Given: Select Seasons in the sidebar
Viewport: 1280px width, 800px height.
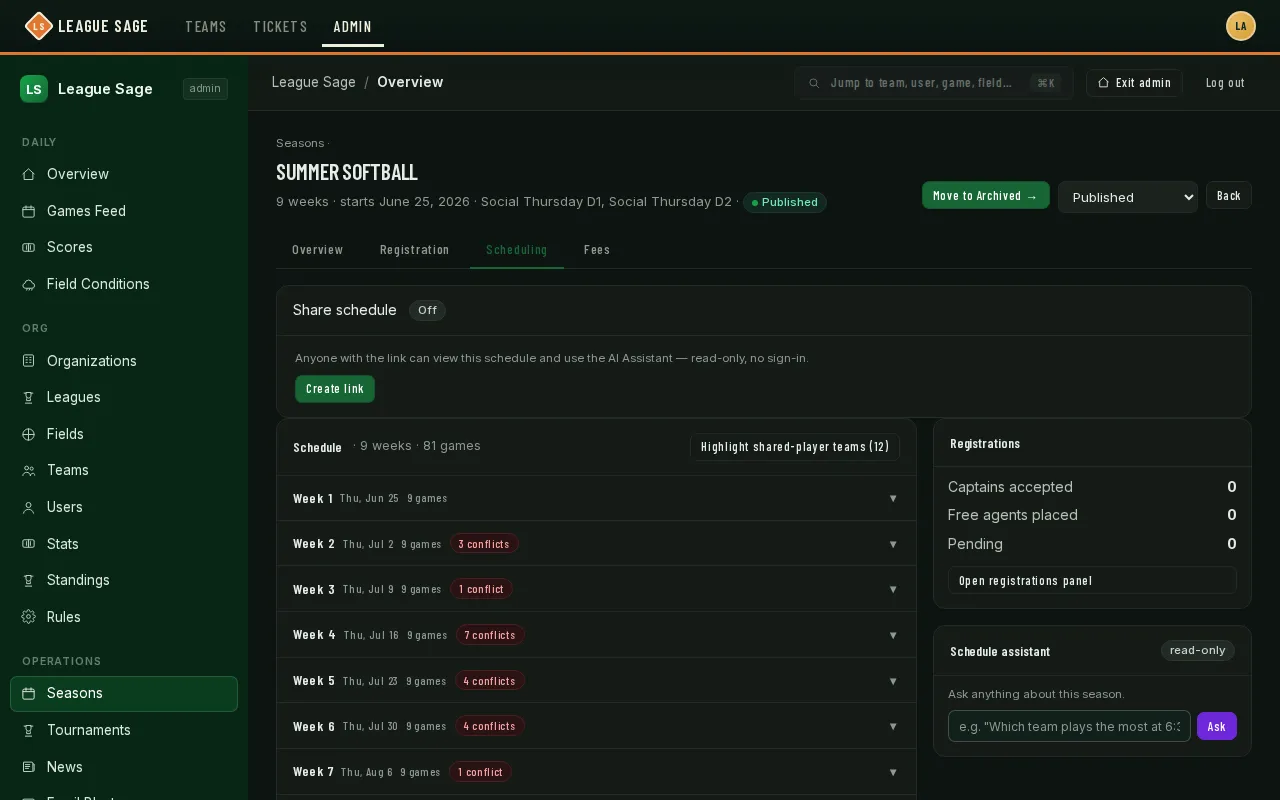Looking at the screenshot, I should [x=124, y=694].
